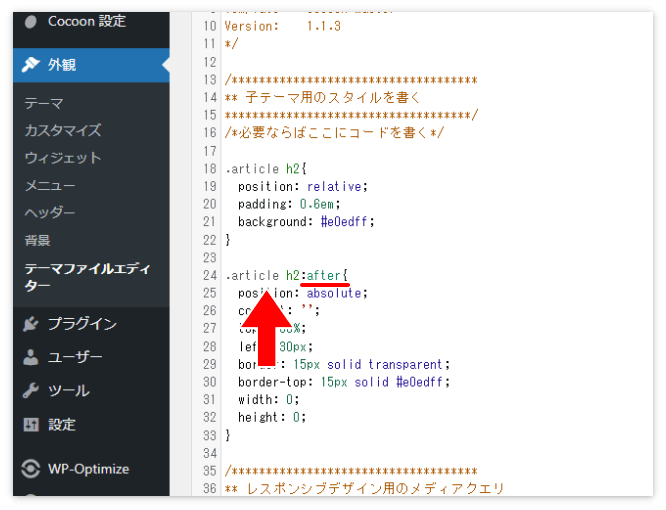Viewport: 666px width, 510px height.
Task: Click the comment 子テーマ用のスタイルを書く
Action: pos(333,98)
